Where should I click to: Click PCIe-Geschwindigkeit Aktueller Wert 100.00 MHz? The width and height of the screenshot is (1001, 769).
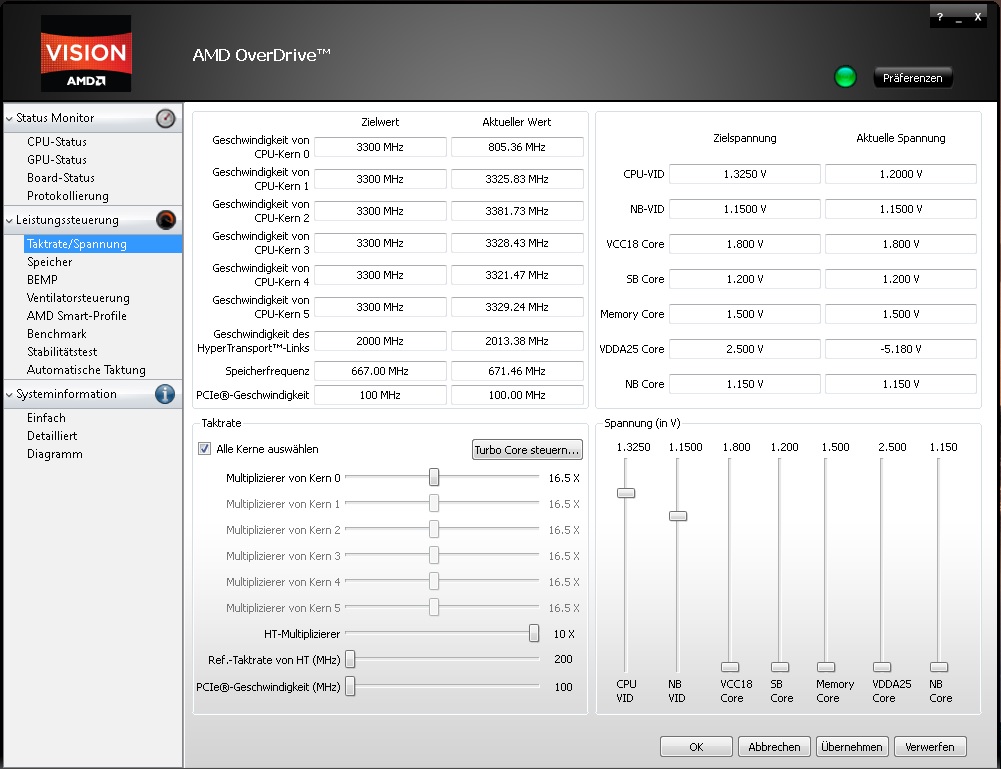(x=516, y=395)
